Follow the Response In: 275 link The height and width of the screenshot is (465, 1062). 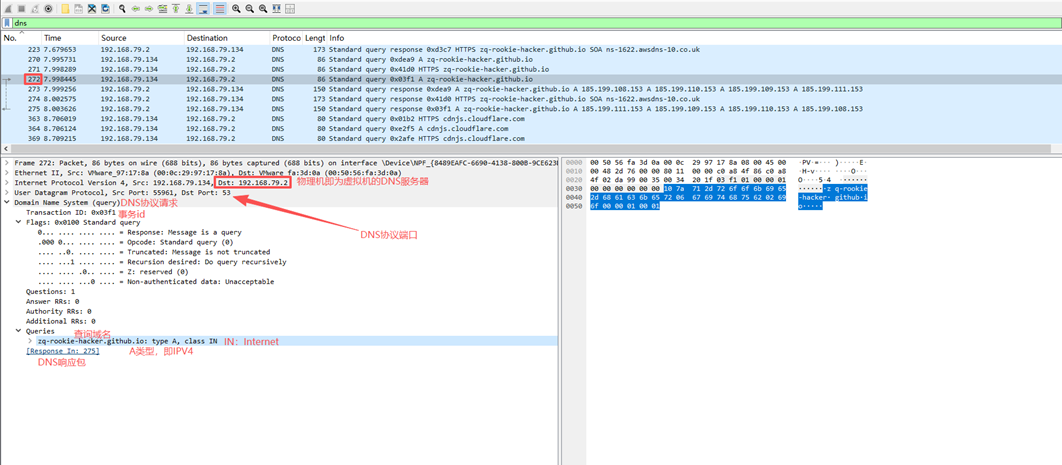[62, 351]
